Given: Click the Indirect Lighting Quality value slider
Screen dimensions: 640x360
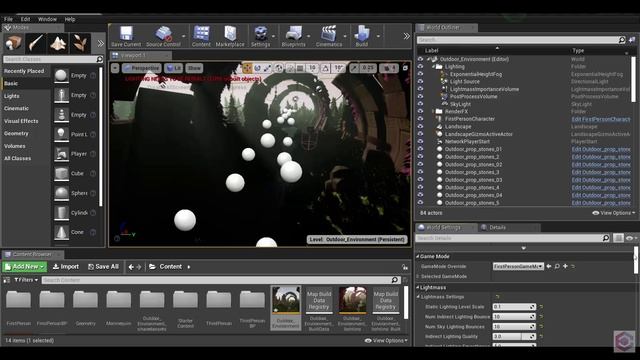Looking at the screenshot, I should pyautogui.click(x=514, y=336).
